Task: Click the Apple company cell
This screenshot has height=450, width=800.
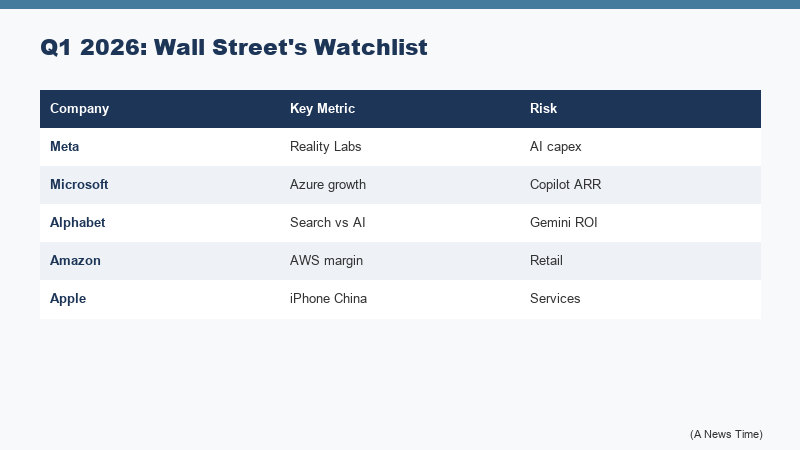Action: point(69,299)
